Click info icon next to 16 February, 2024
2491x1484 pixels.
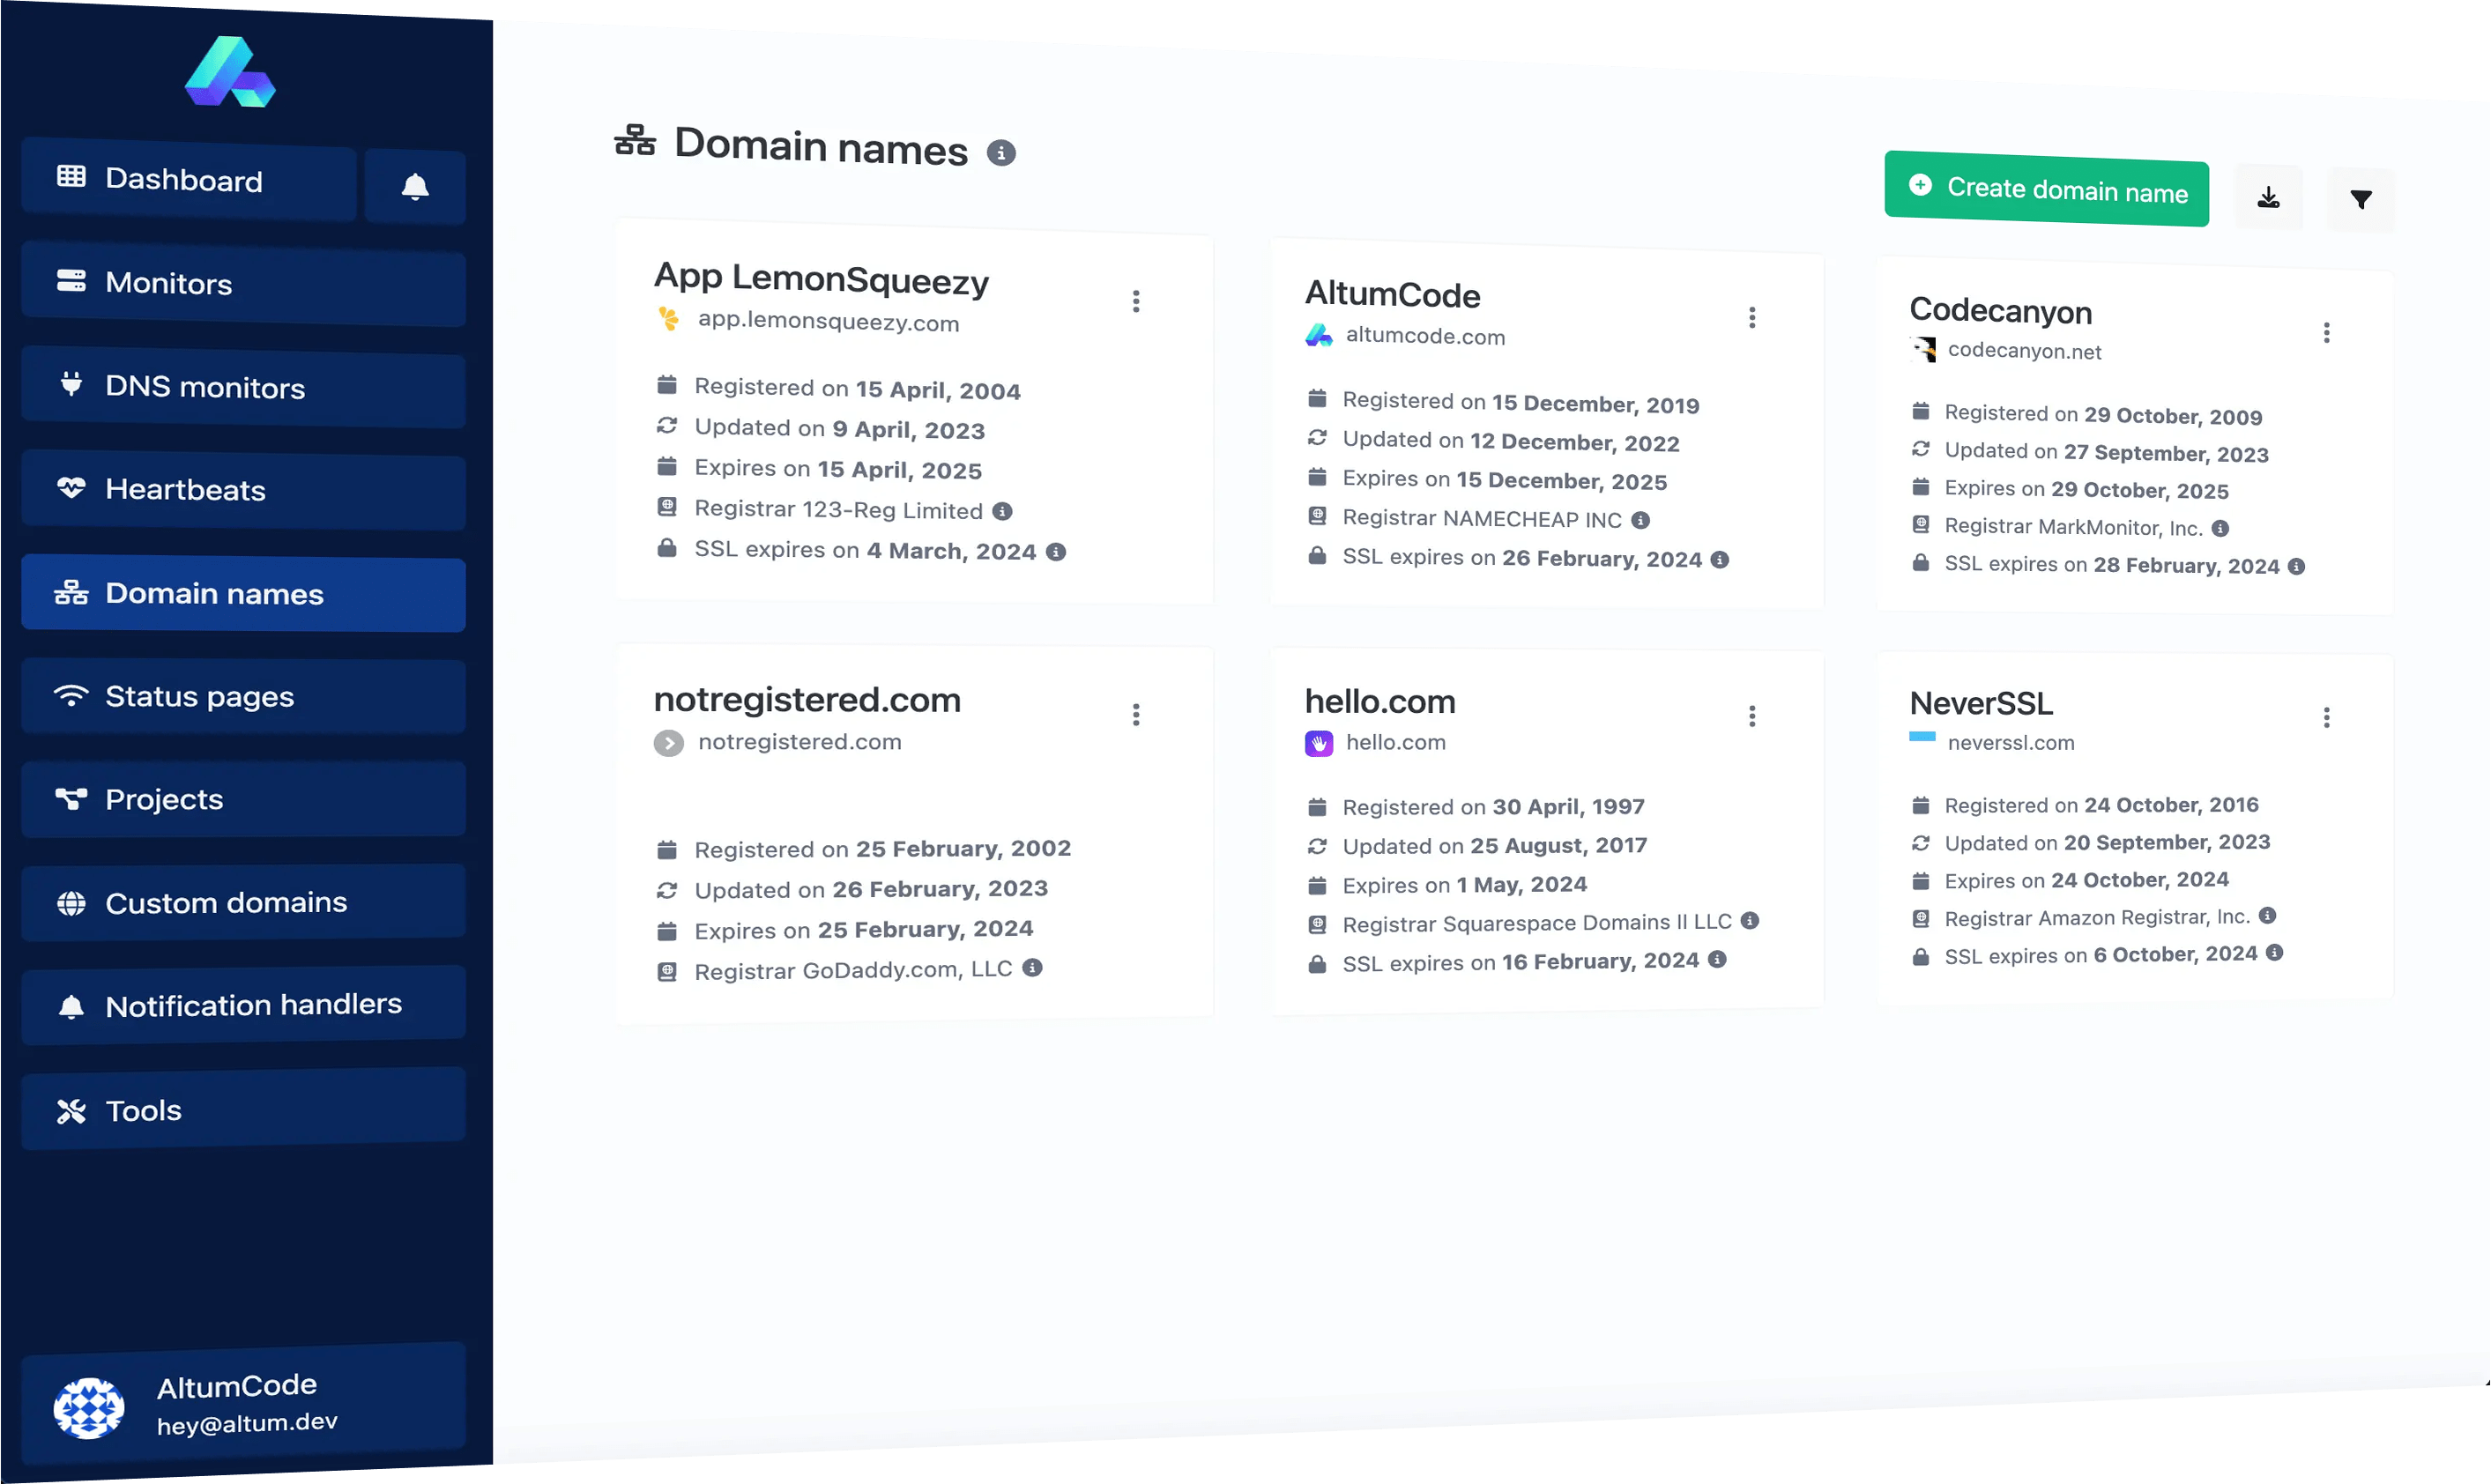pyautogui.click(x=1717, y=960)
